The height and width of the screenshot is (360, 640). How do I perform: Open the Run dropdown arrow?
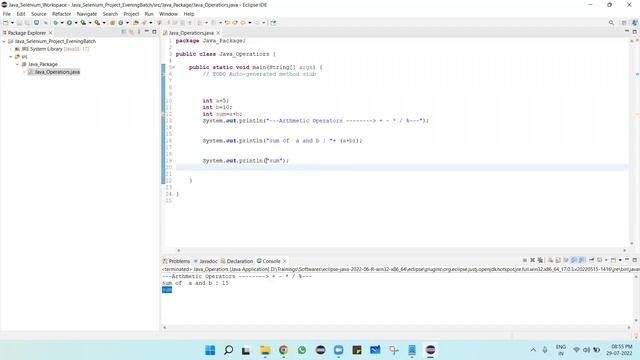click(76, 23)
